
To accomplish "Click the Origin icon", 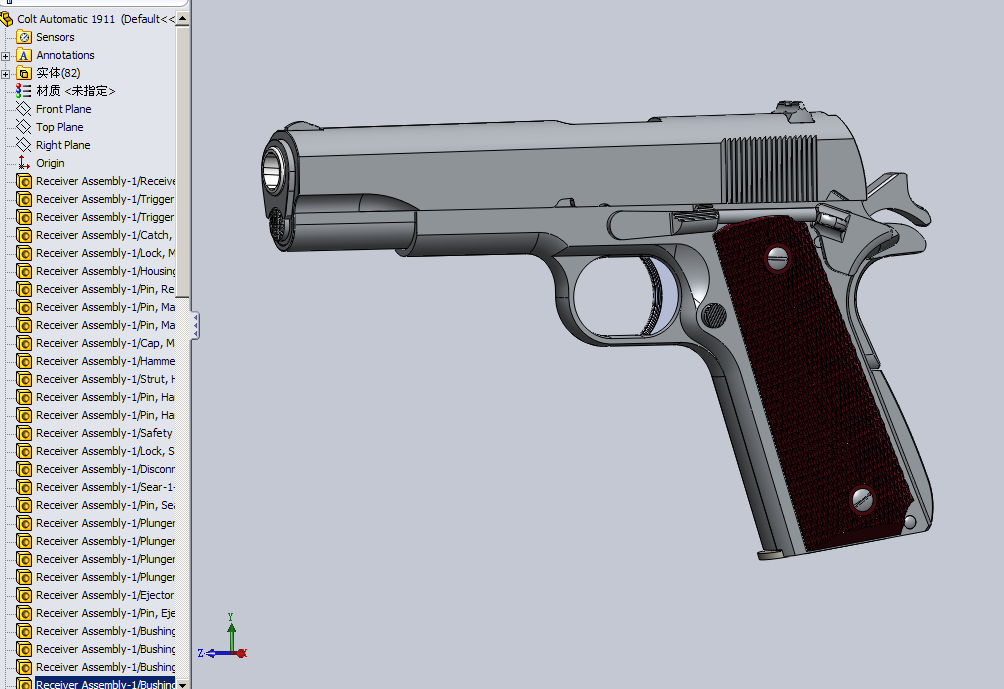I will click(x=24, y=163).
